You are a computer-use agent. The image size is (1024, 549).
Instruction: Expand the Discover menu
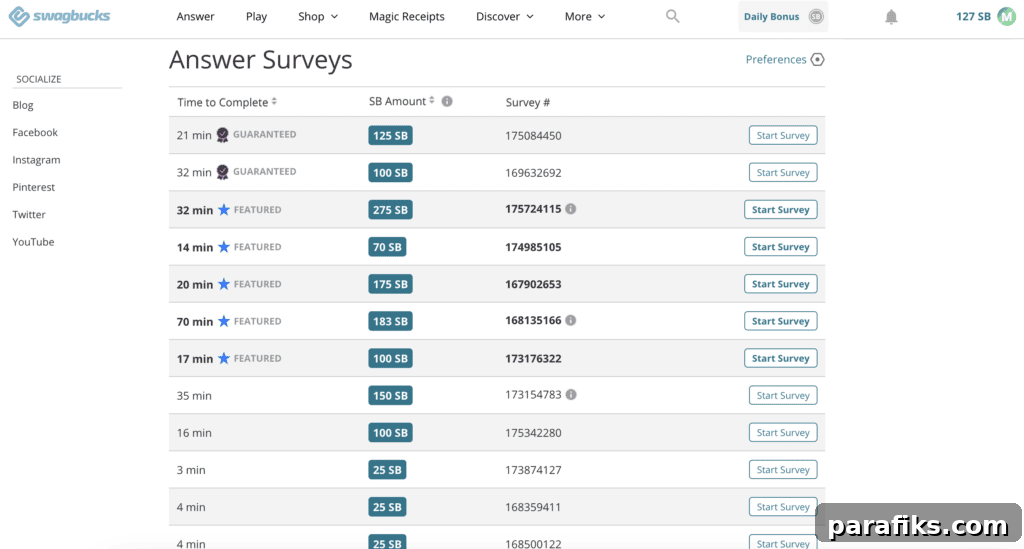point(505,16)
